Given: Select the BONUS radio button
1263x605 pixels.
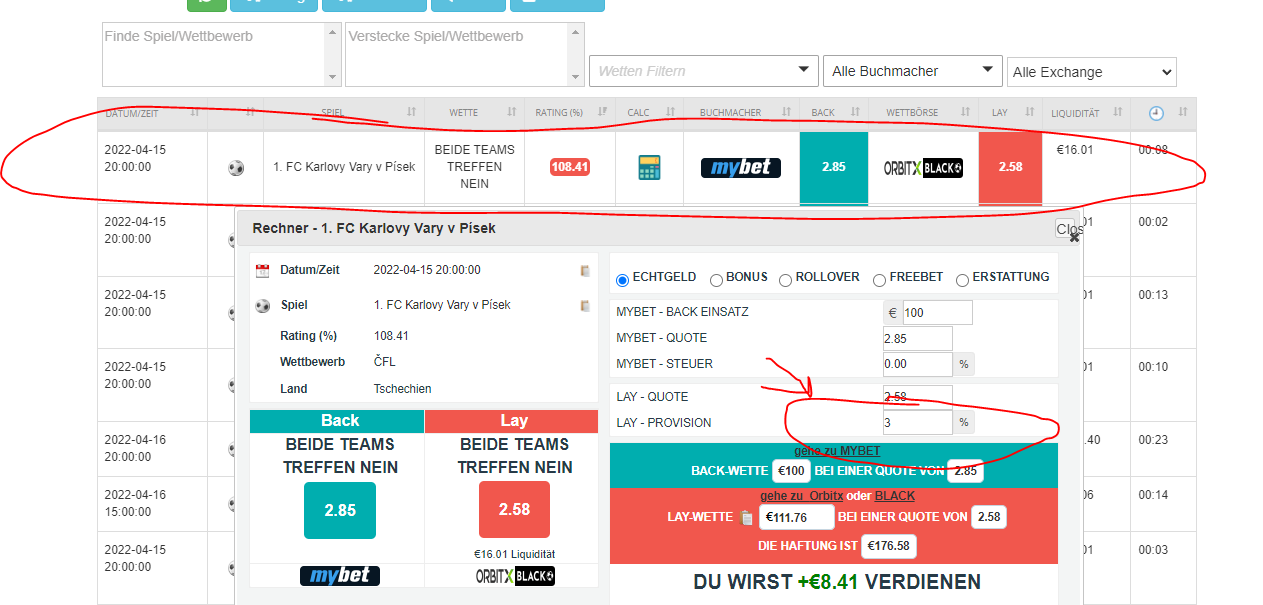Looking at the screenshot, I should 716,280.
